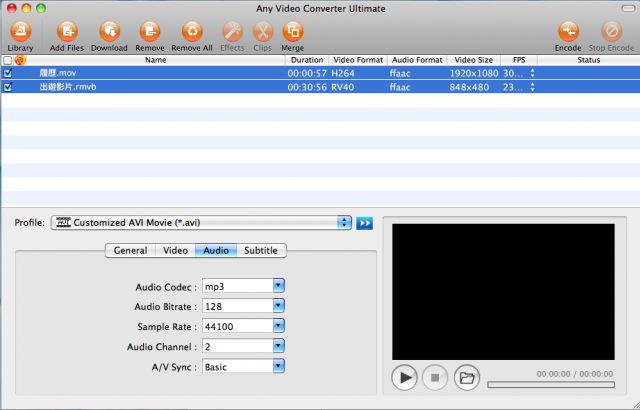Viewport: 640px width, 410px height.
Task: Select the file row ending in .rmvb
Action: [x=320, y=87]
